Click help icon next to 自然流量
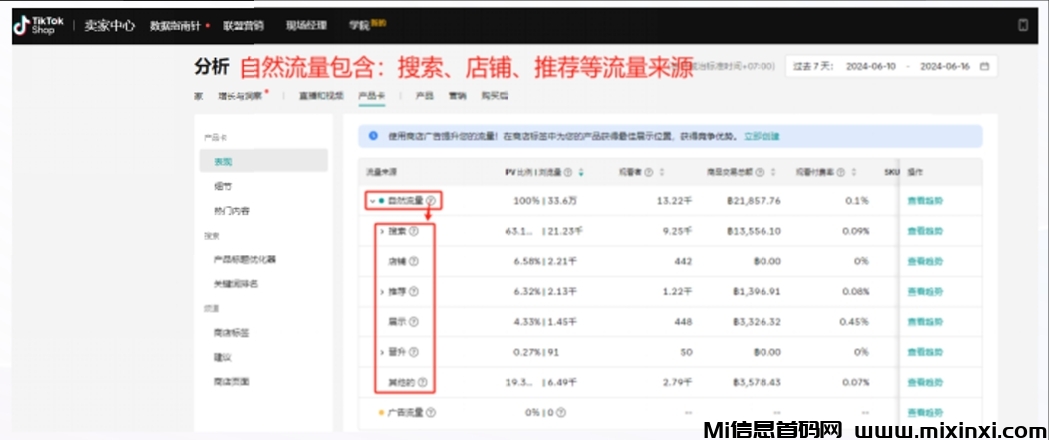 tap(431, 201)
